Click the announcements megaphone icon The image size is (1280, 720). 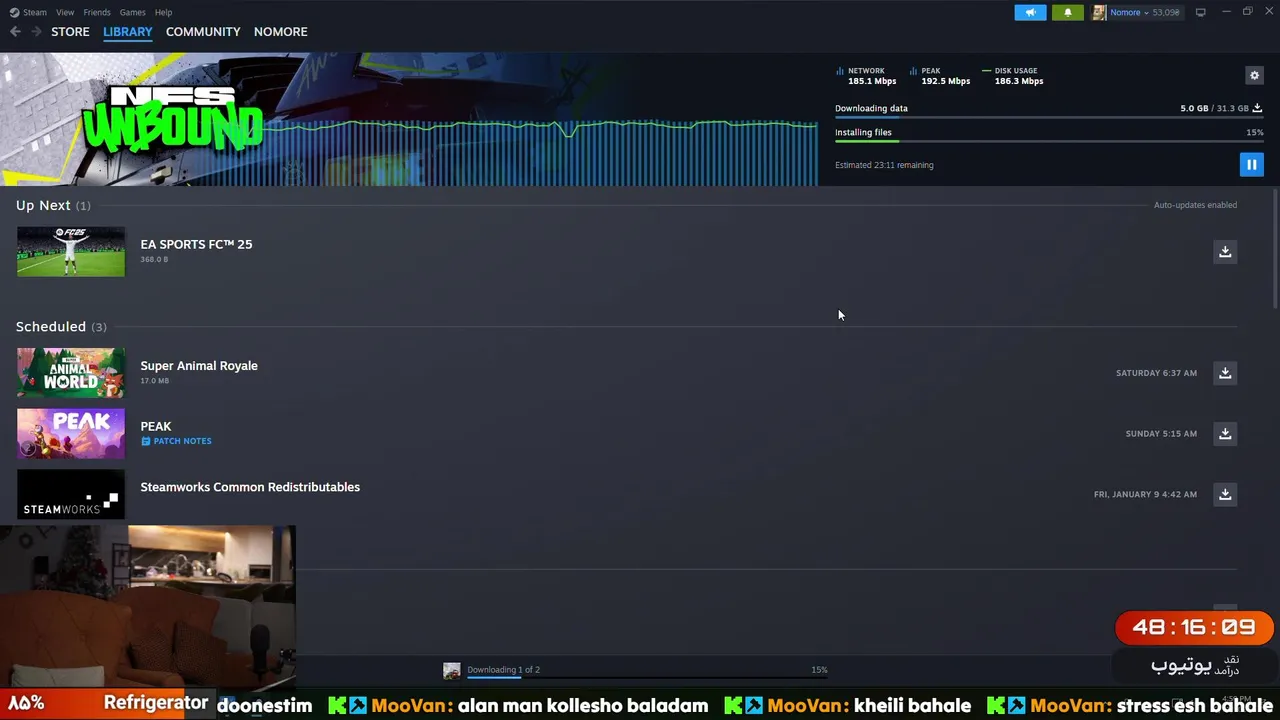click(1030, 12)
